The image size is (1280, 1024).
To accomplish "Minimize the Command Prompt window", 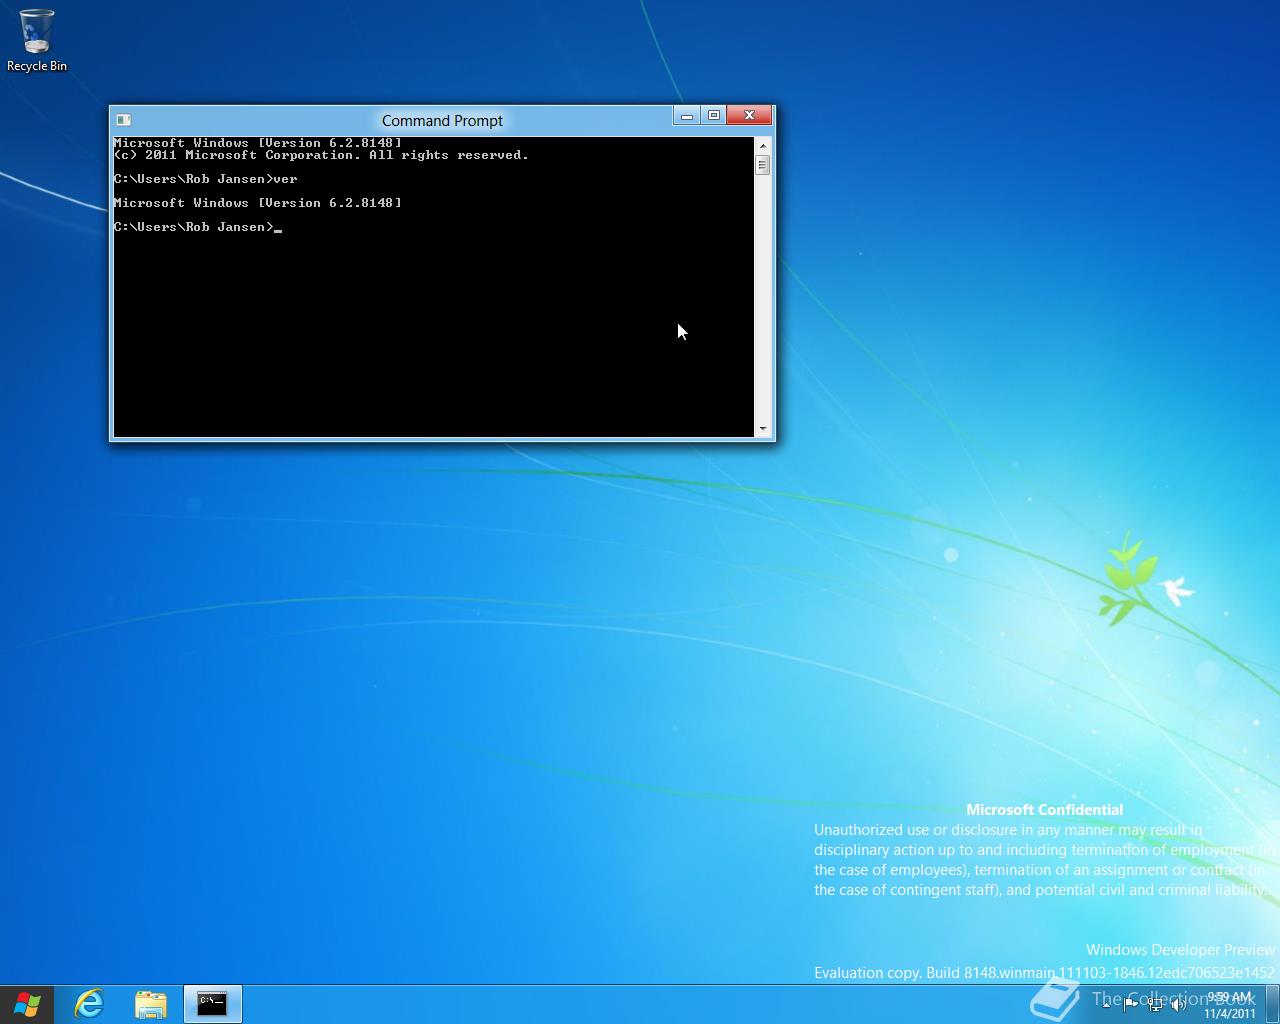I will pos(686,116).
